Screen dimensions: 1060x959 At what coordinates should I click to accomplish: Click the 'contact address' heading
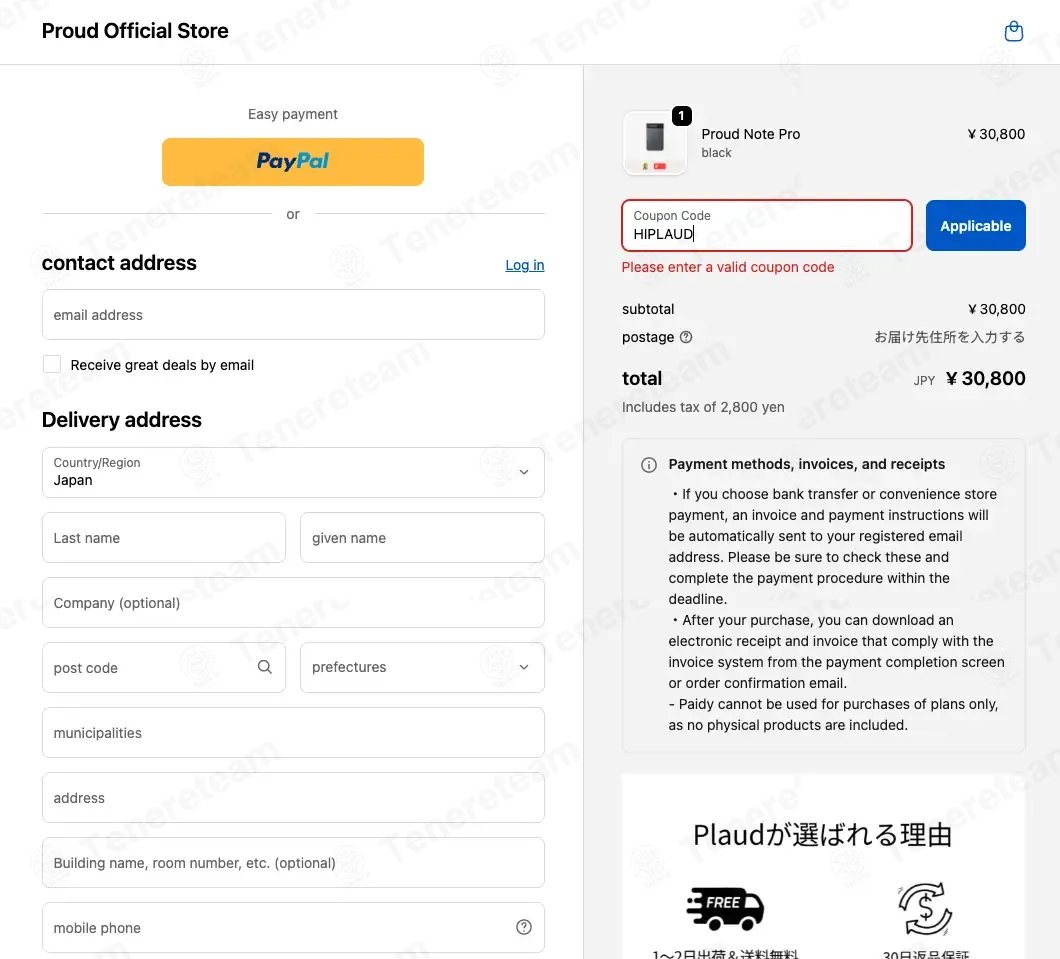pos(119,263)
